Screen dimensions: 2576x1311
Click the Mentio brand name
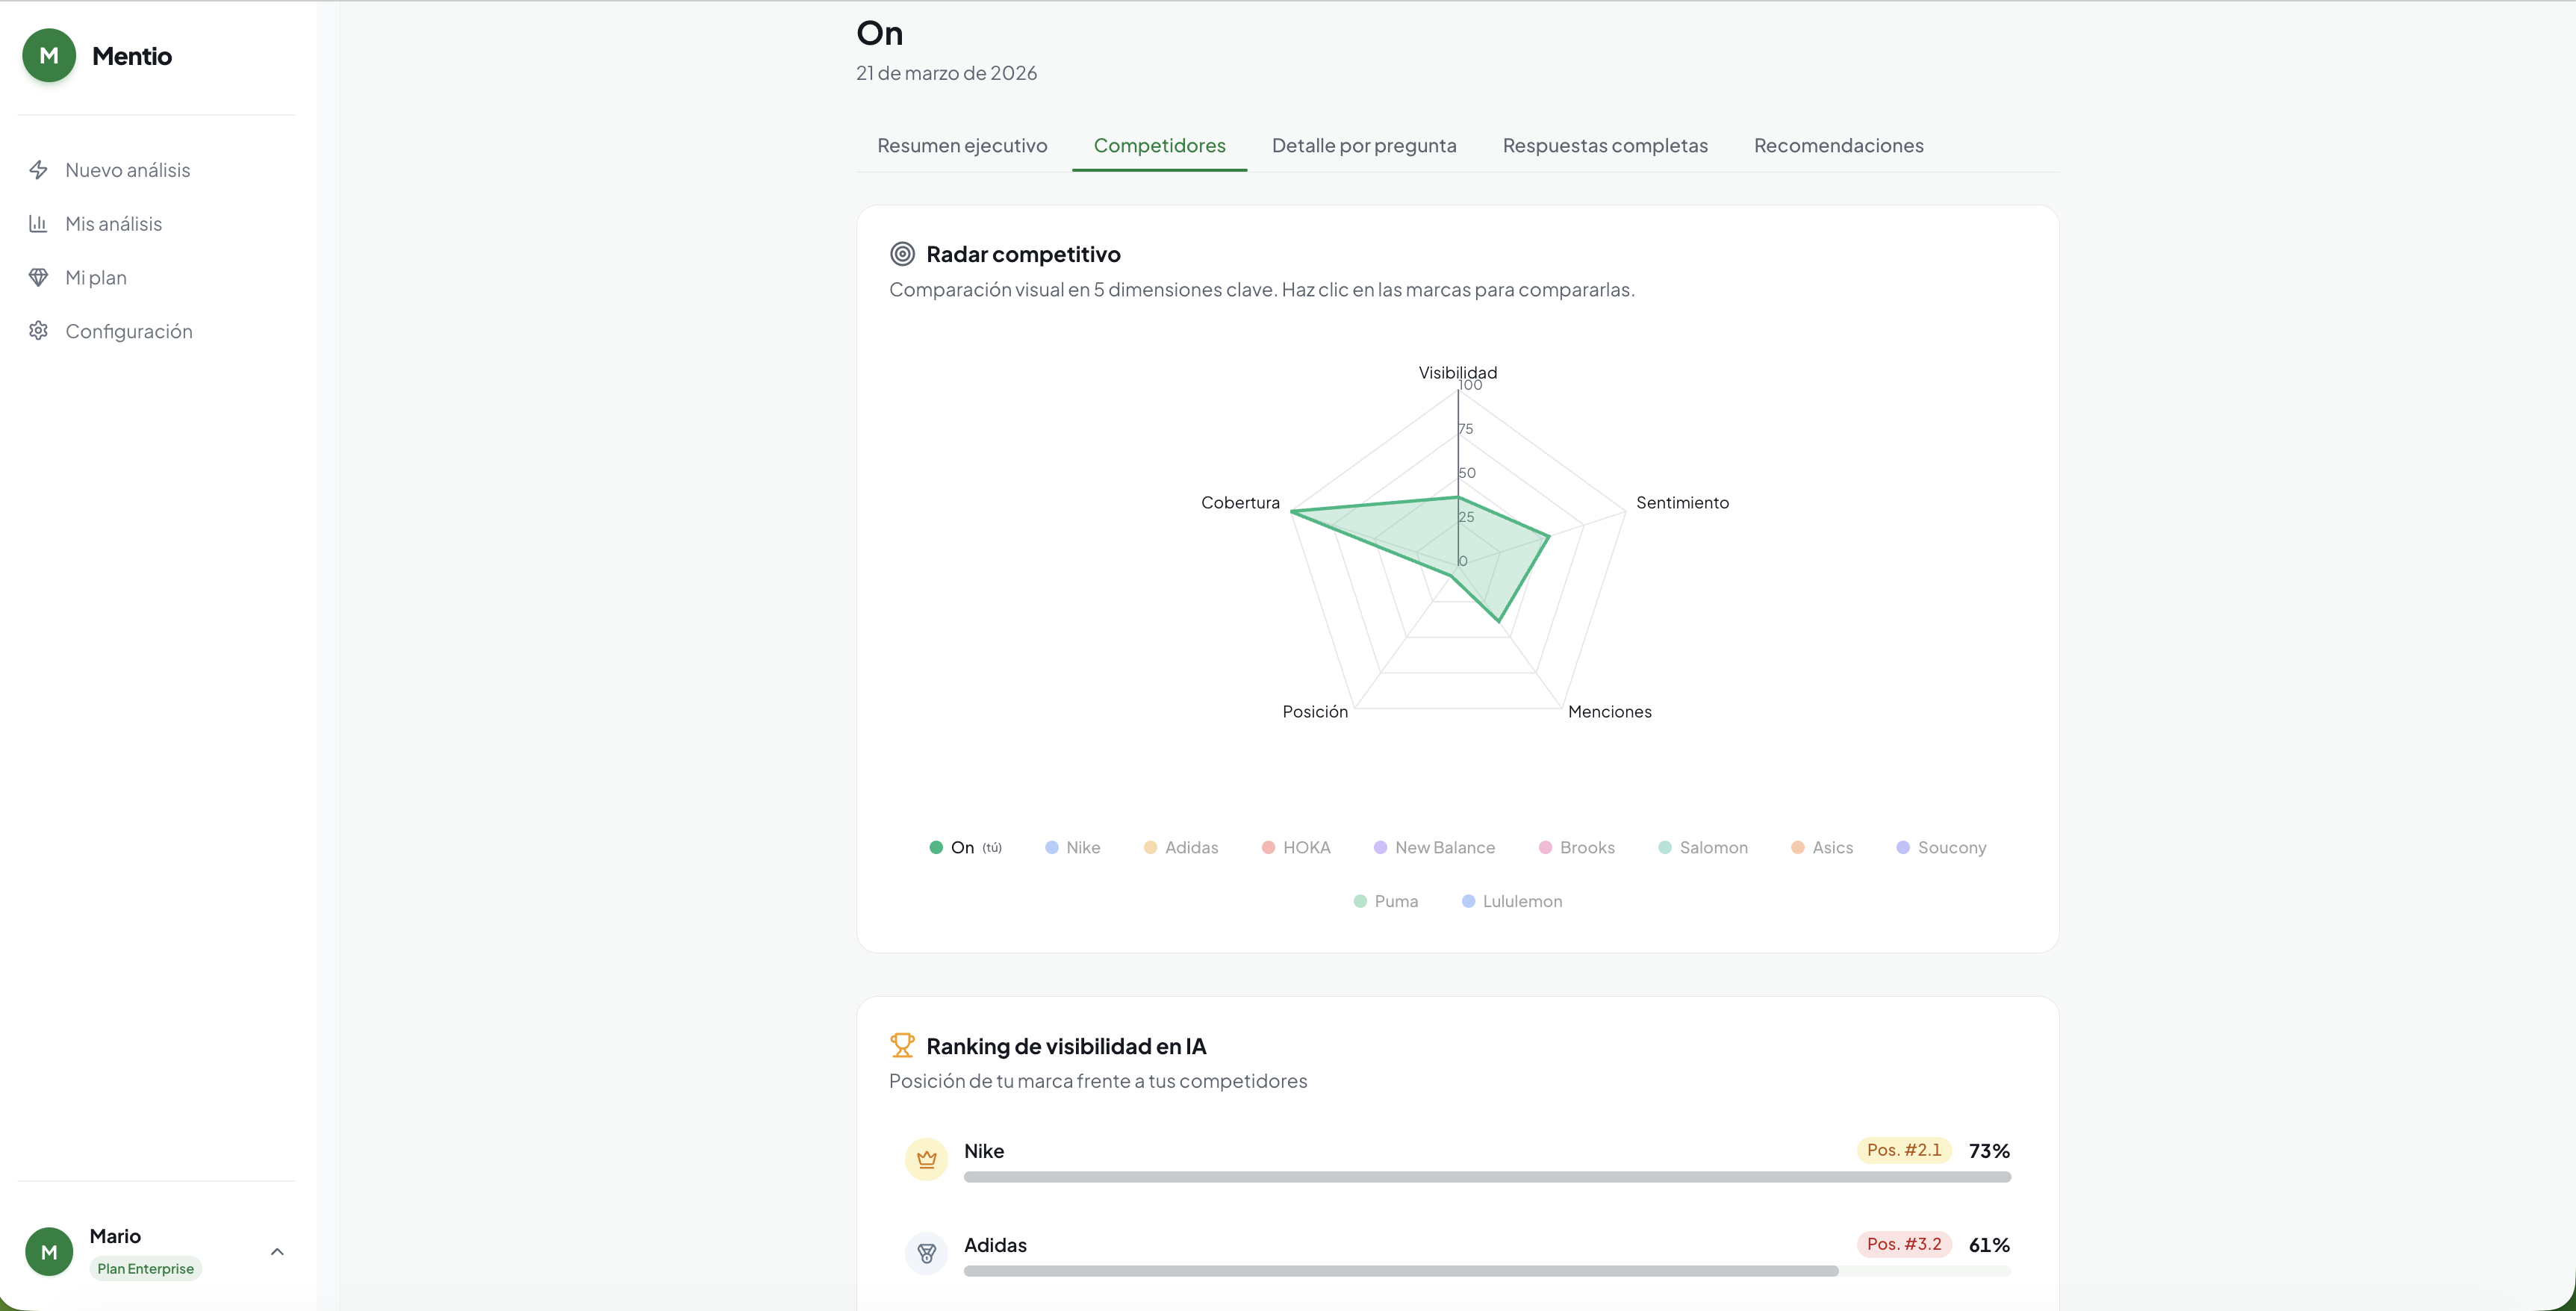tap(132, 56)
